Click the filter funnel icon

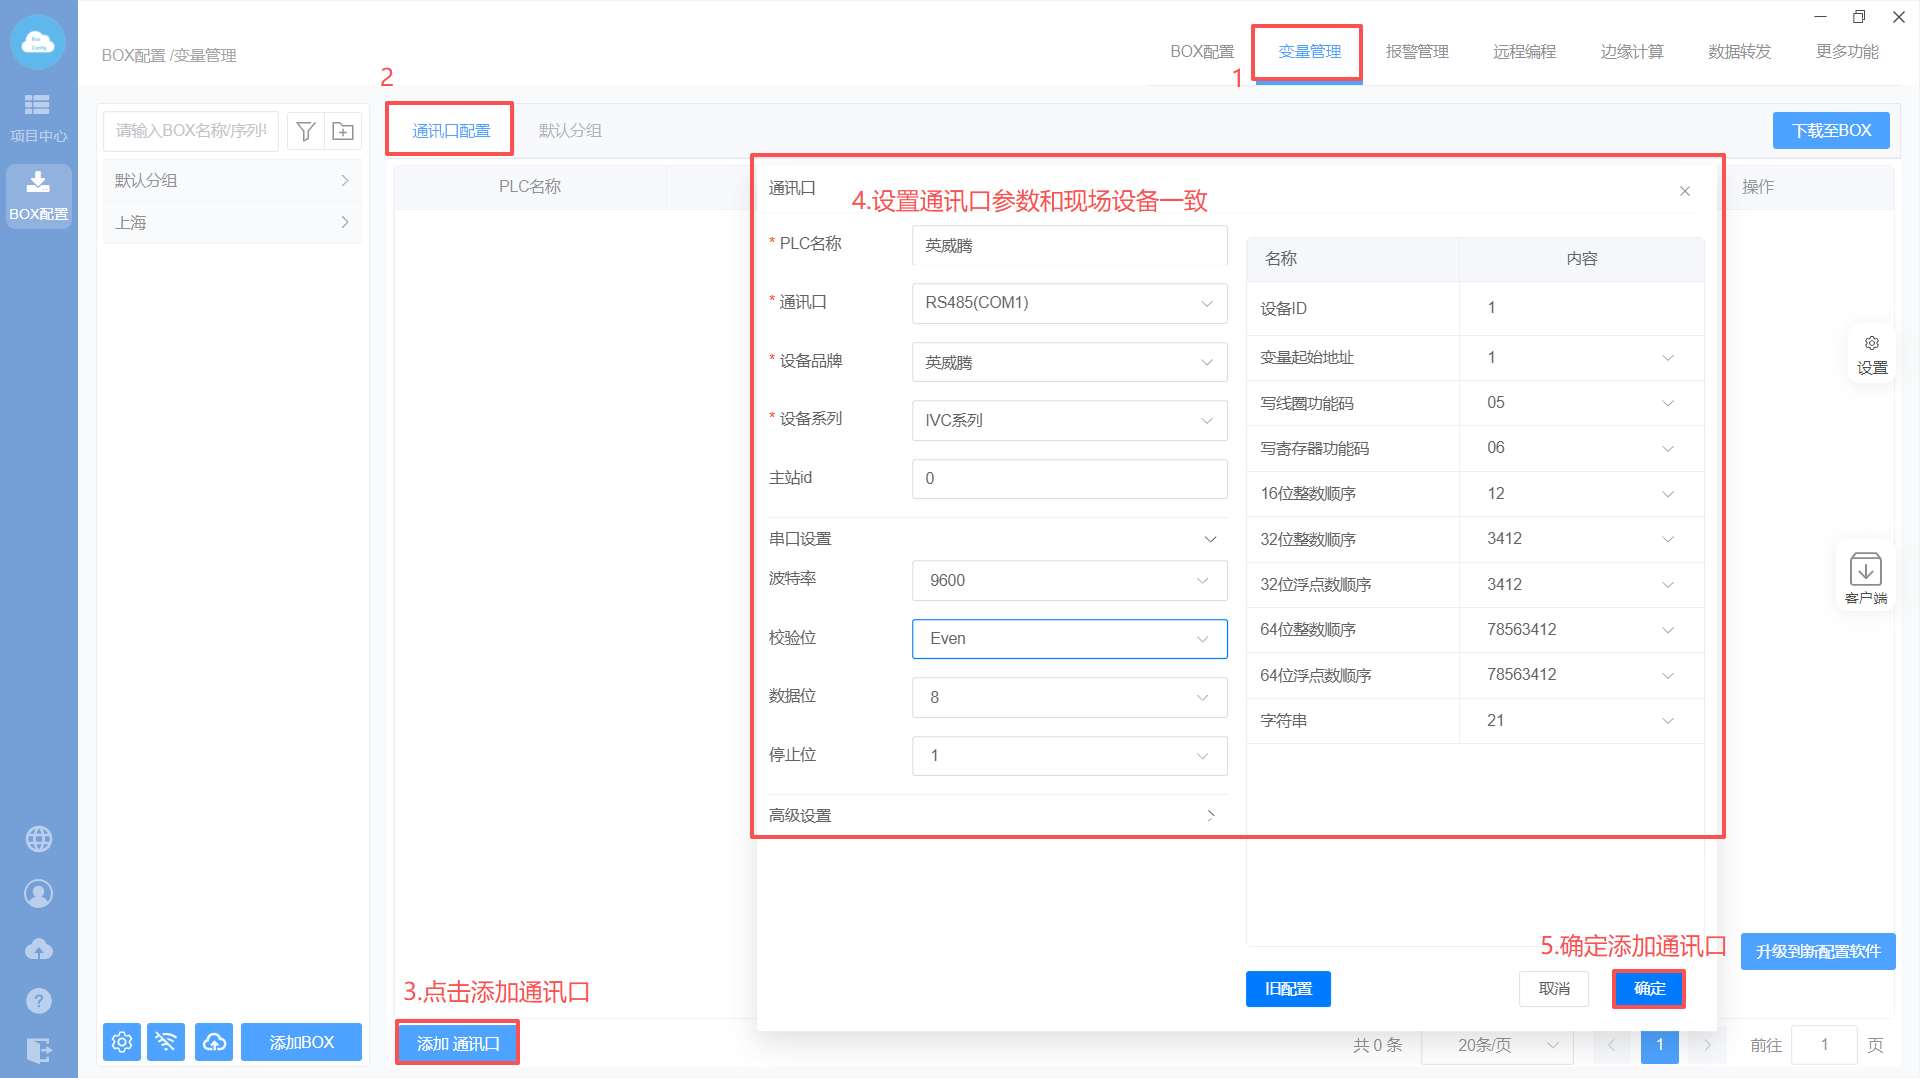[306, 131]
